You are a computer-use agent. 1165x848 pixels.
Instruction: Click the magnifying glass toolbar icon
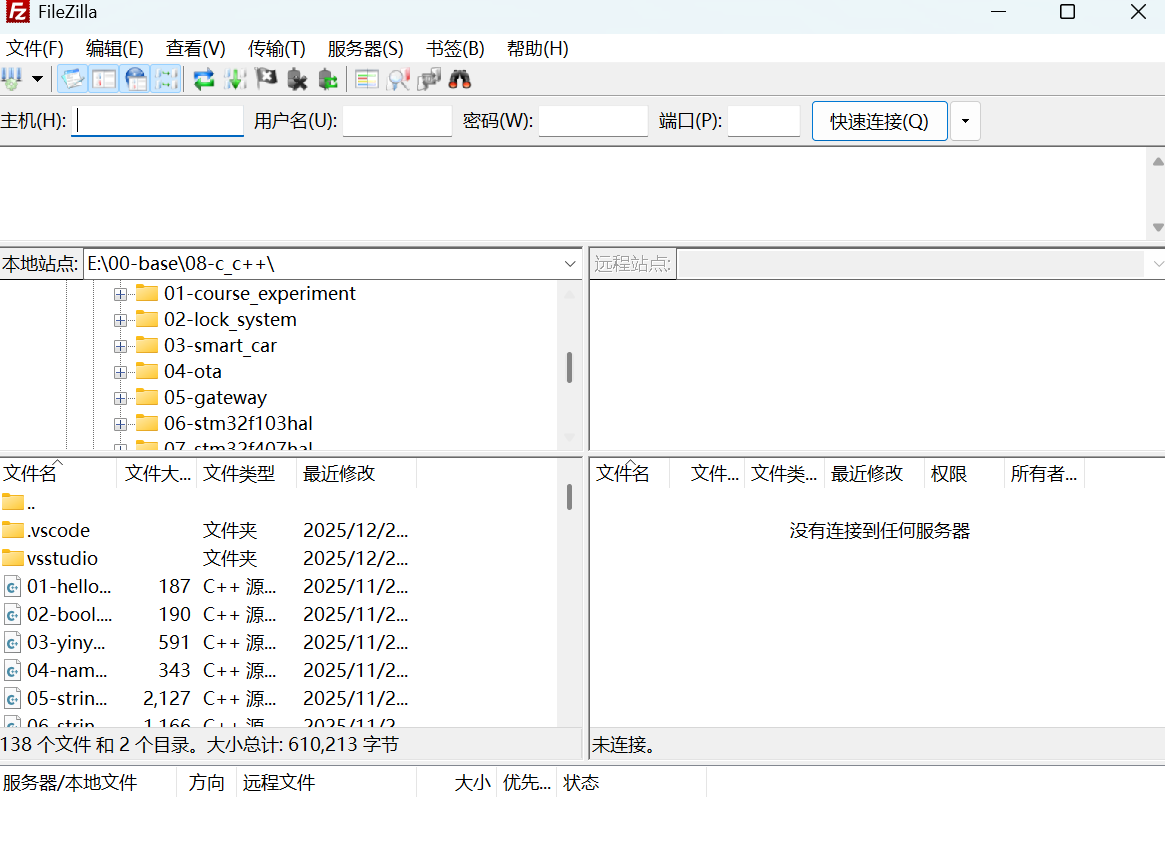[x=398, y=79]
